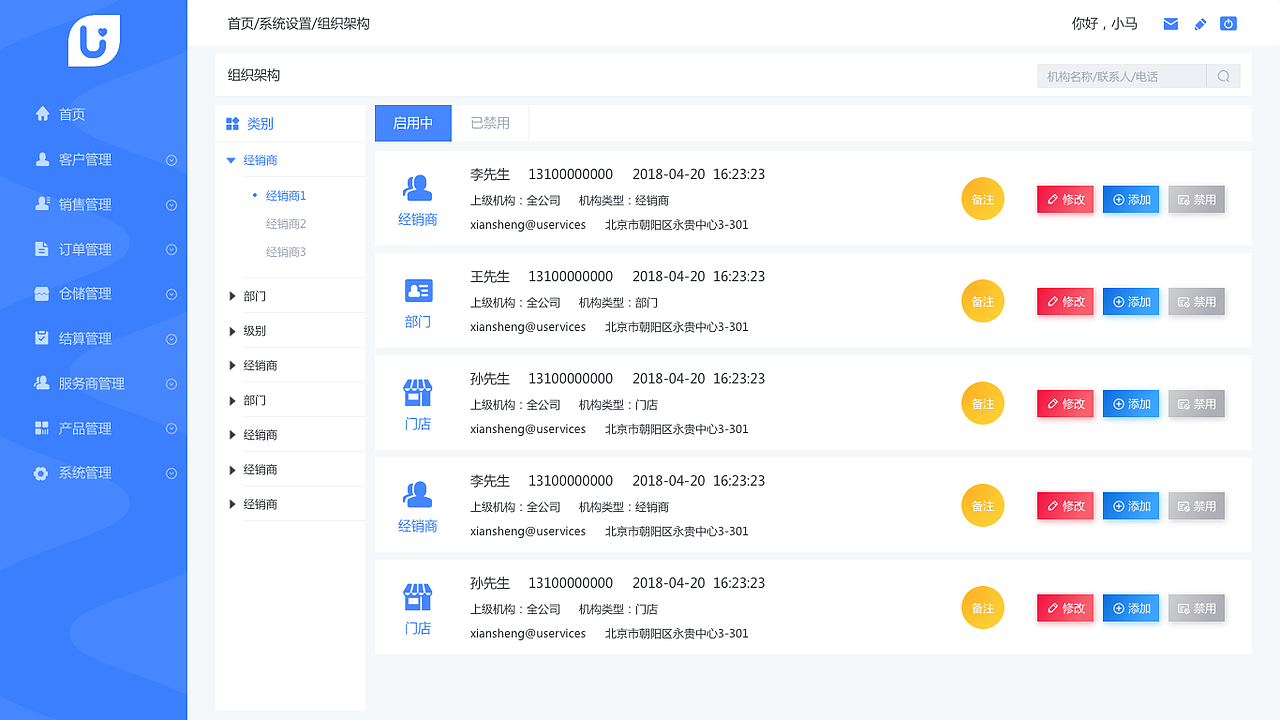Click 备注 in the bottom 孙先生 card
The width and height of the screenshot is (1280, 720).
983,608
